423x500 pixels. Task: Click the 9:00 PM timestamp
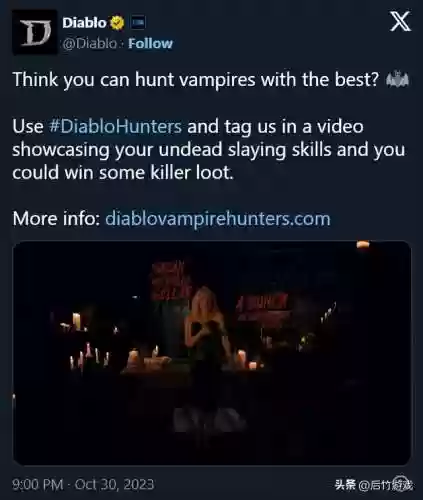[38, 484]
